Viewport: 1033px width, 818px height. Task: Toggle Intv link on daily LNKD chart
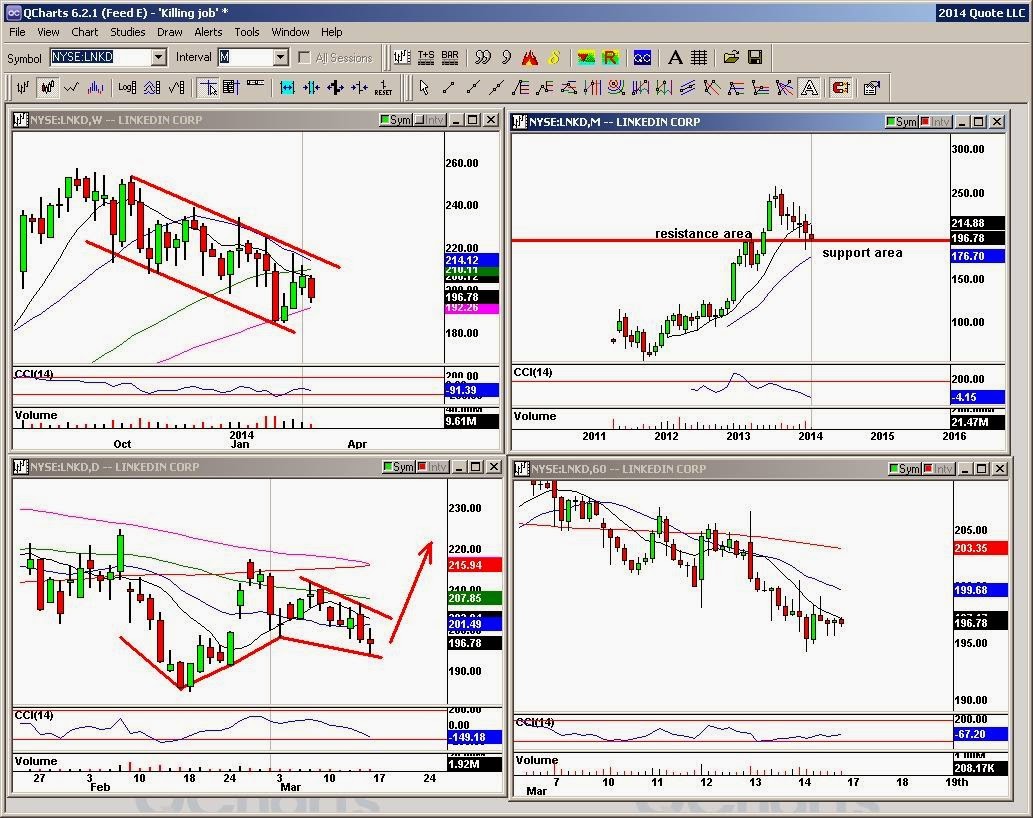(x=433, y=467)
